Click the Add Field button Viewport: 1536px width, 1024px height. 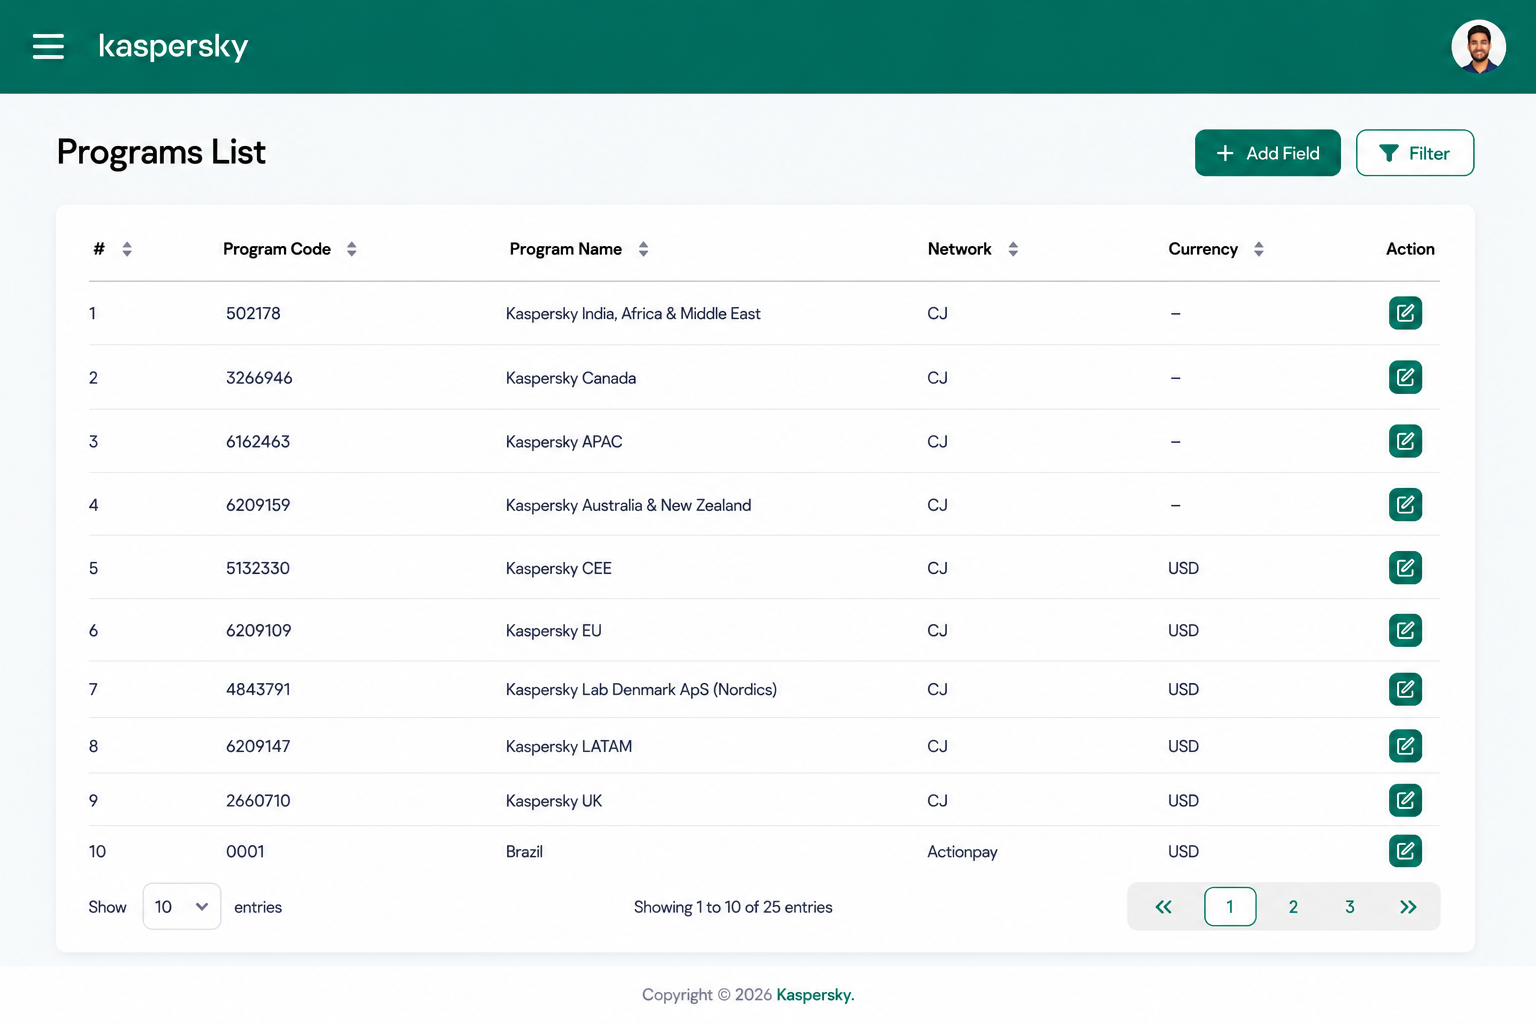(1267, 153)
